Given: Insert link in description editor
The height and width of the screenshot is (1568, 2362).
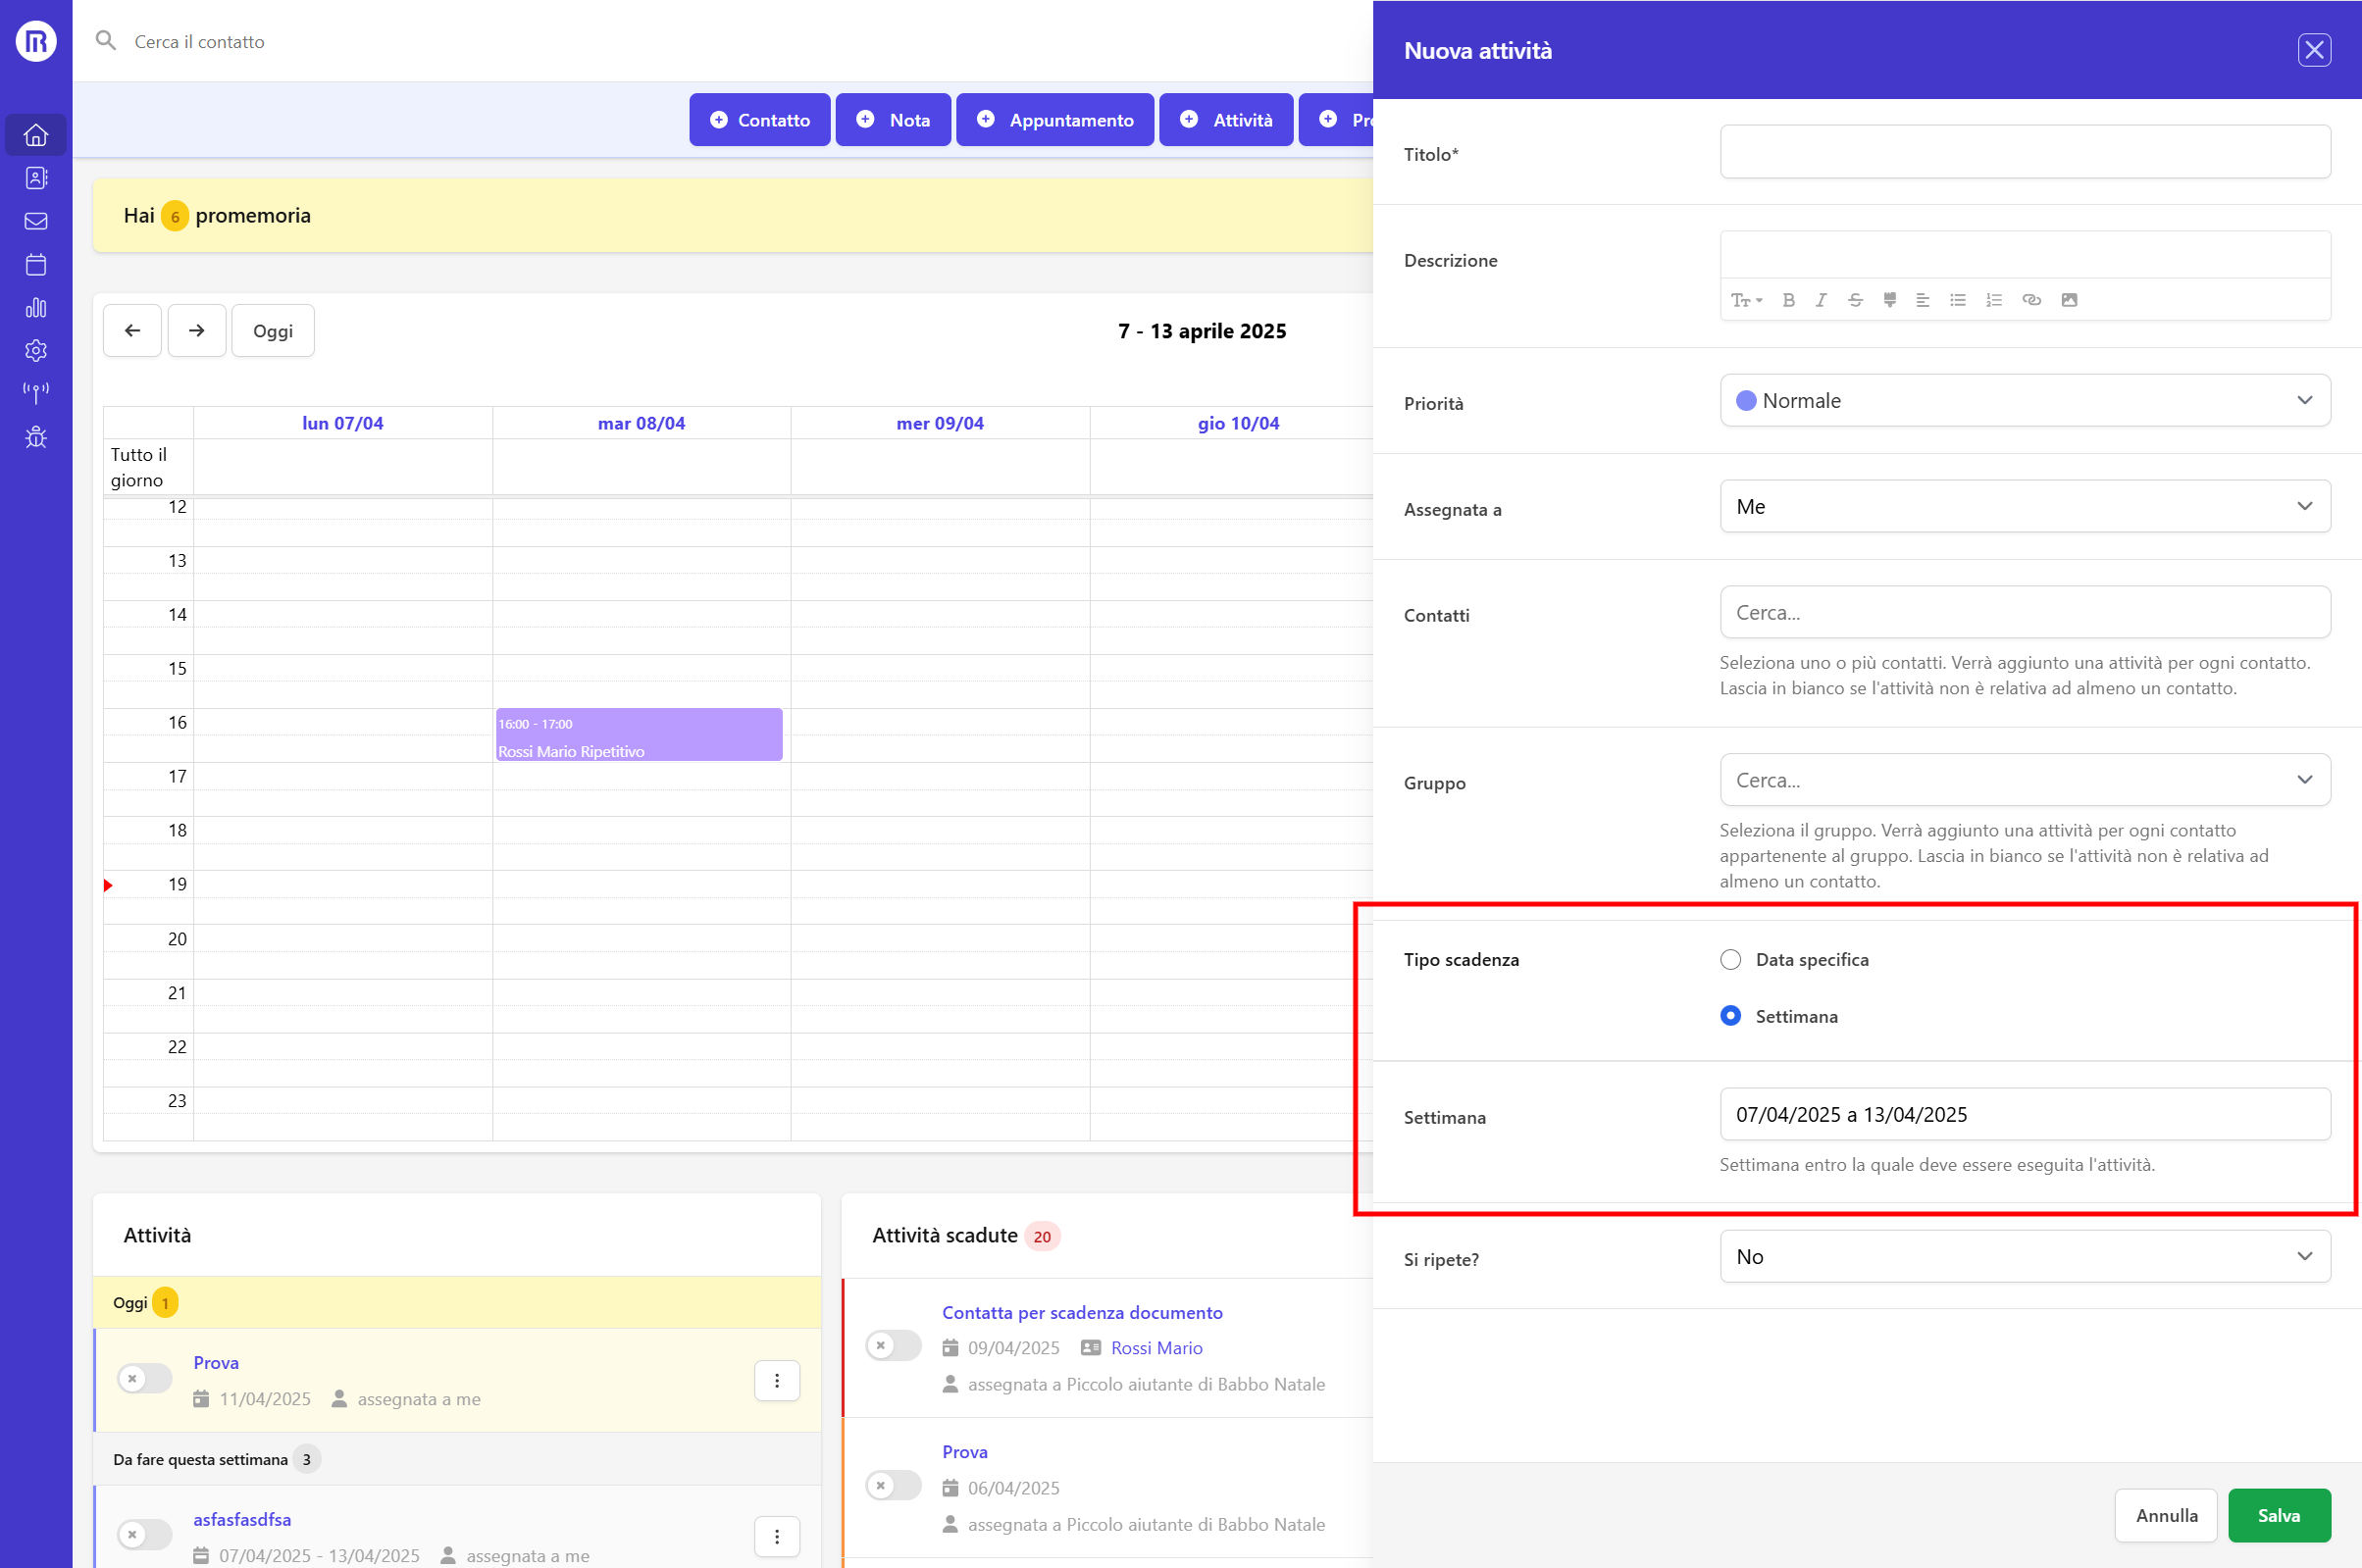Looking at the screenshot, I should (2031, 300).
